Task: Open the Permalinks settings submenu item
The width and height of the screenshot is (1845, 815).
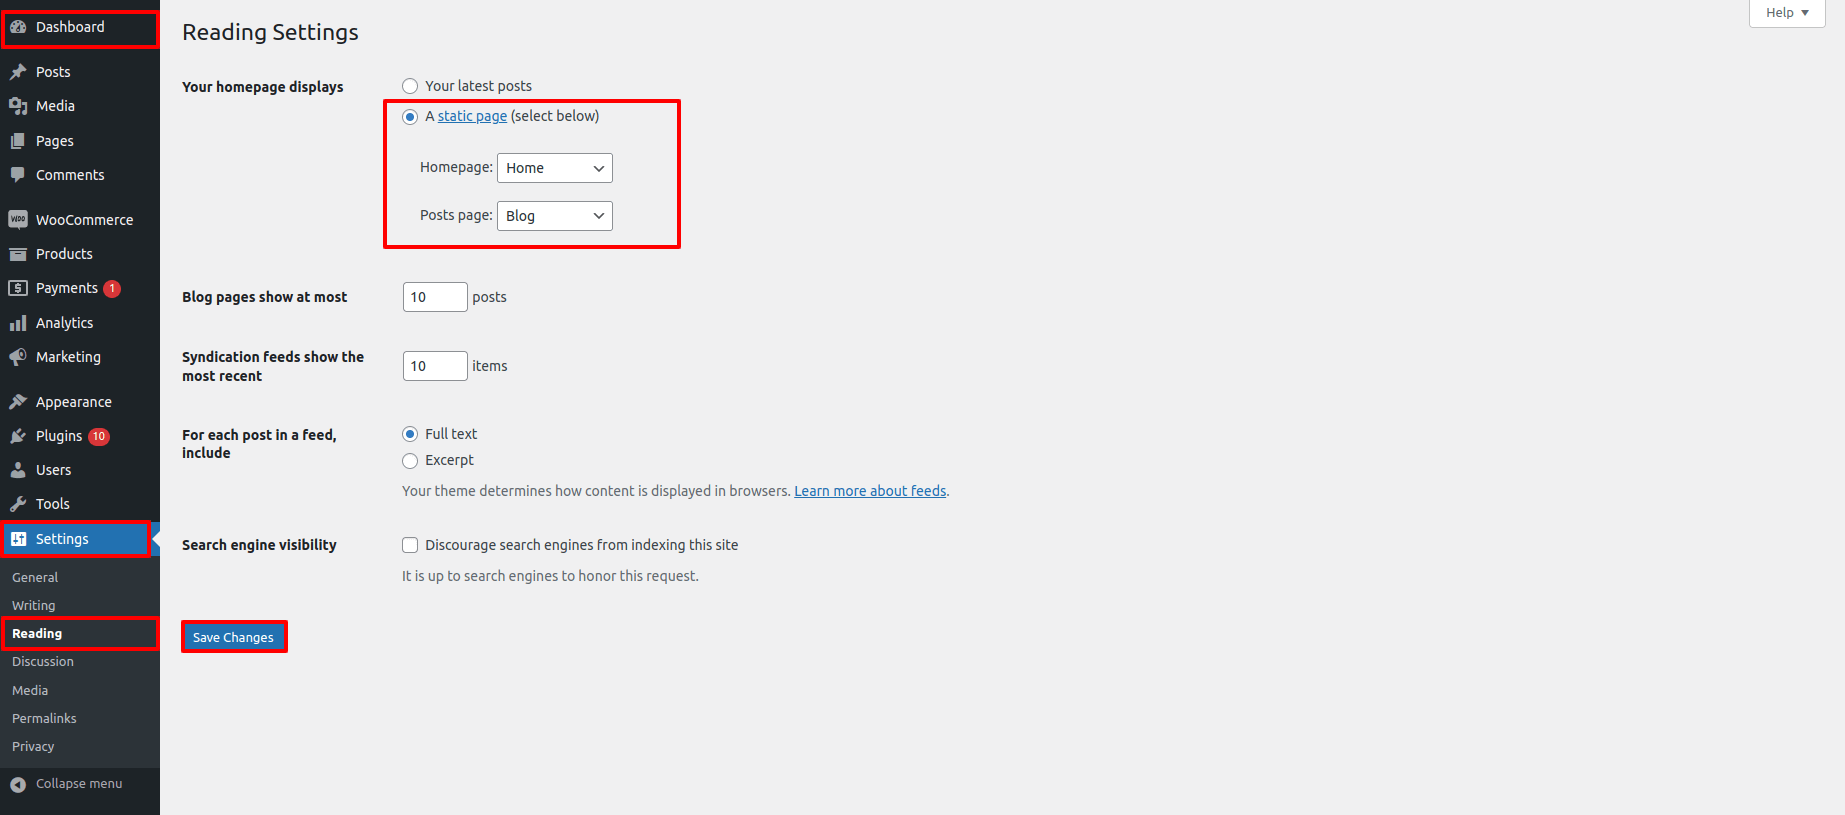Action: [44, 718]
